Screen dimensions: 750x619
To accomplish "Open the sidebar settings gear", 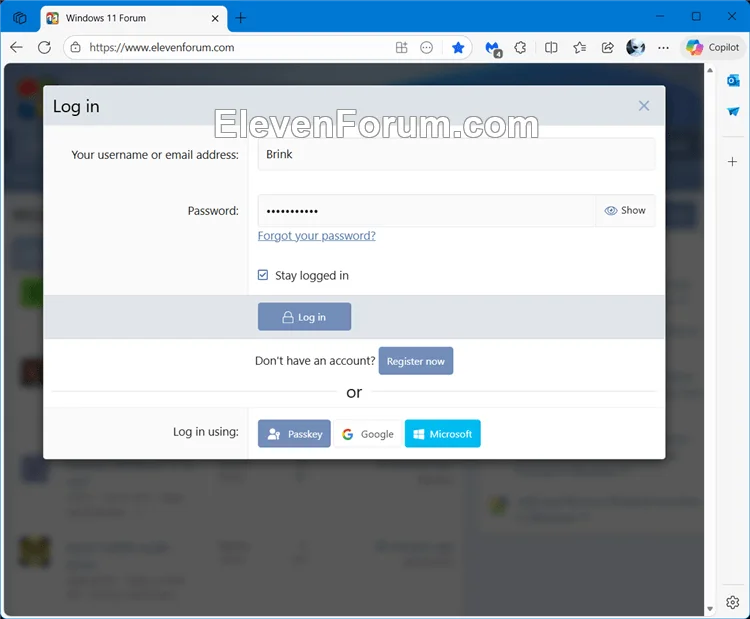I will click(732, 602).
